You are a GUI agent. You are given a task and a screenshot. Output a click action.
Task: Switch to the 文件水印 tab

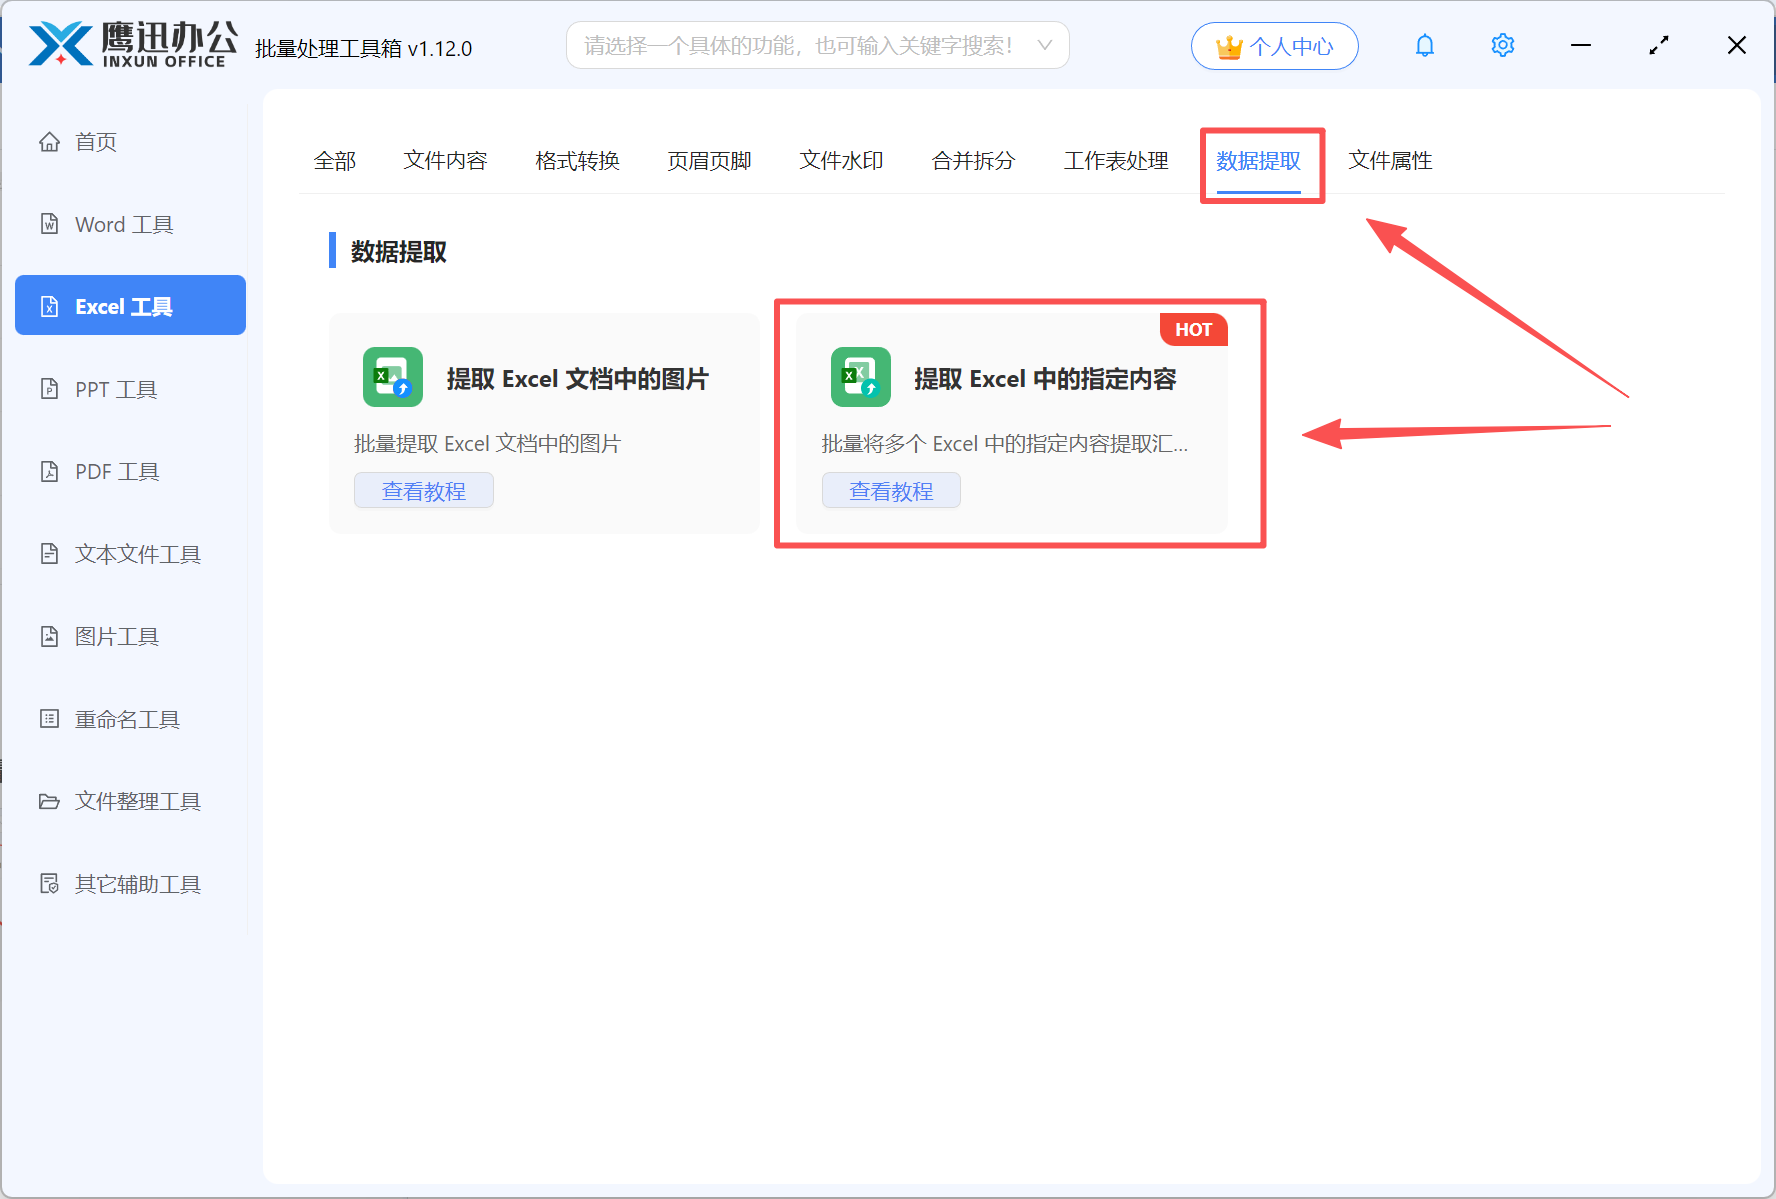(x=840, y=160)
